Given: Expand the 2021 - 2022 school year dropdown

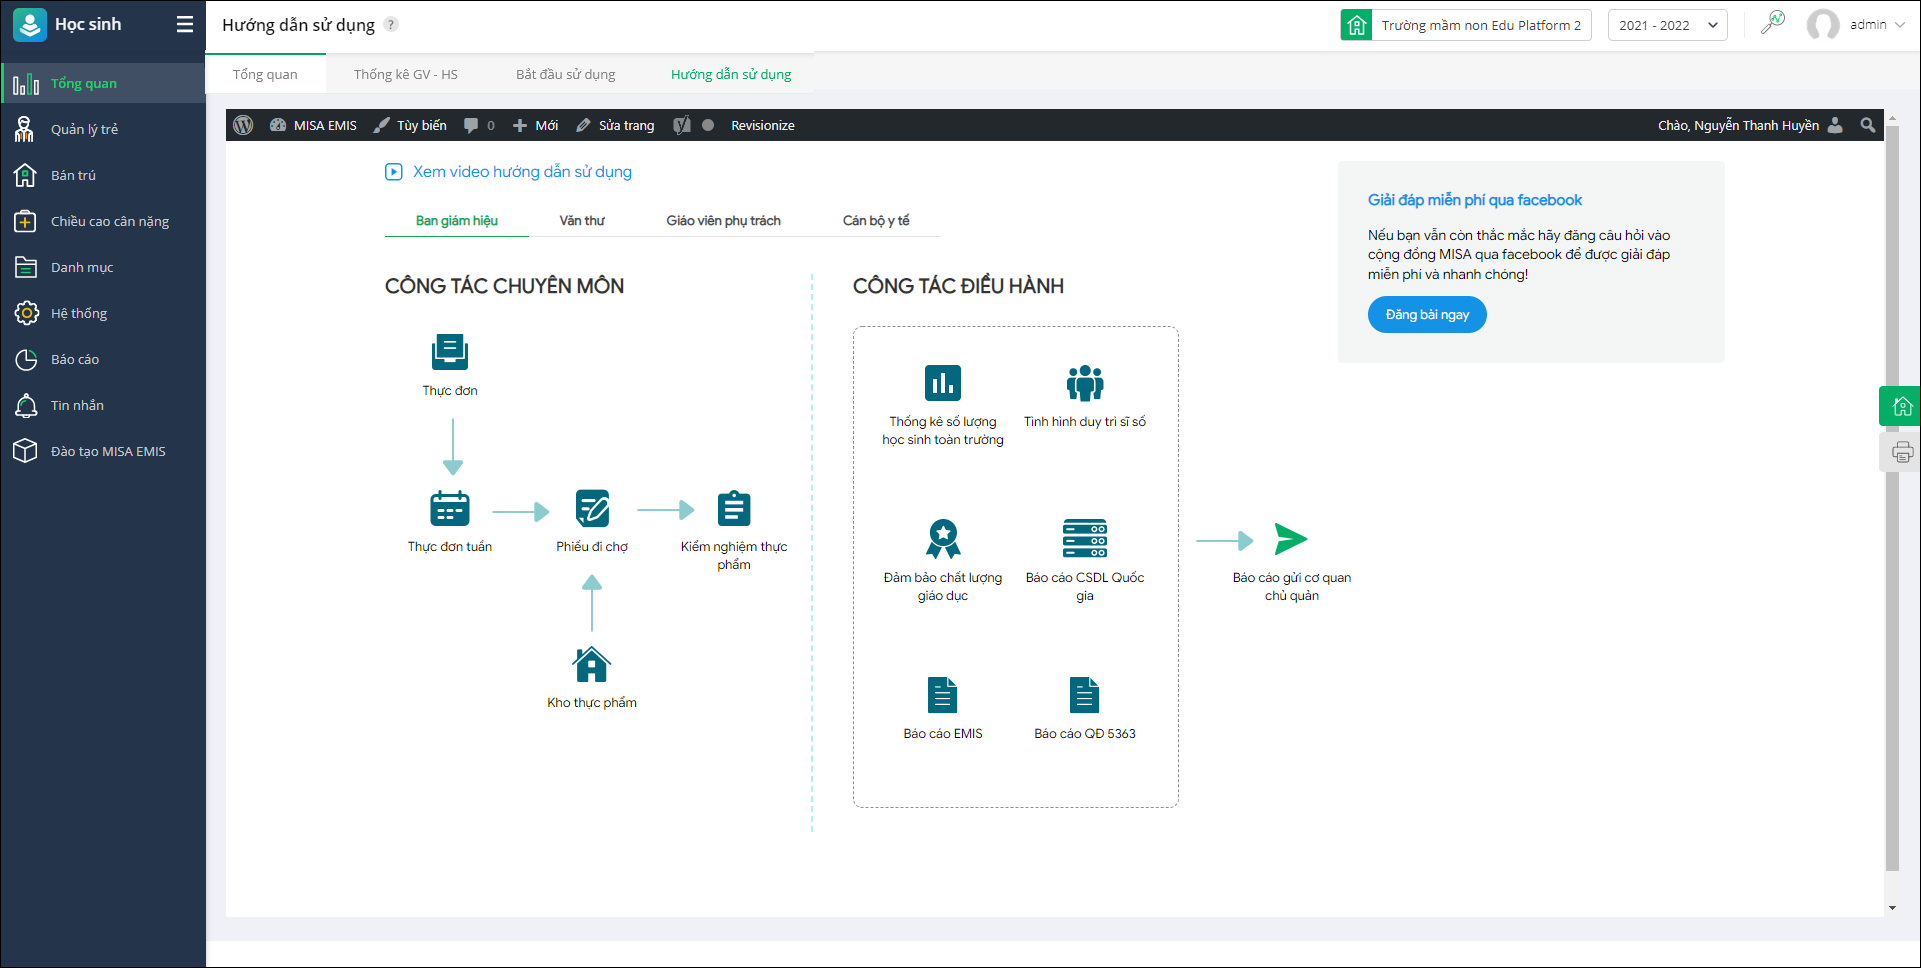Looking at the screenshot, I should [1667, 25].
